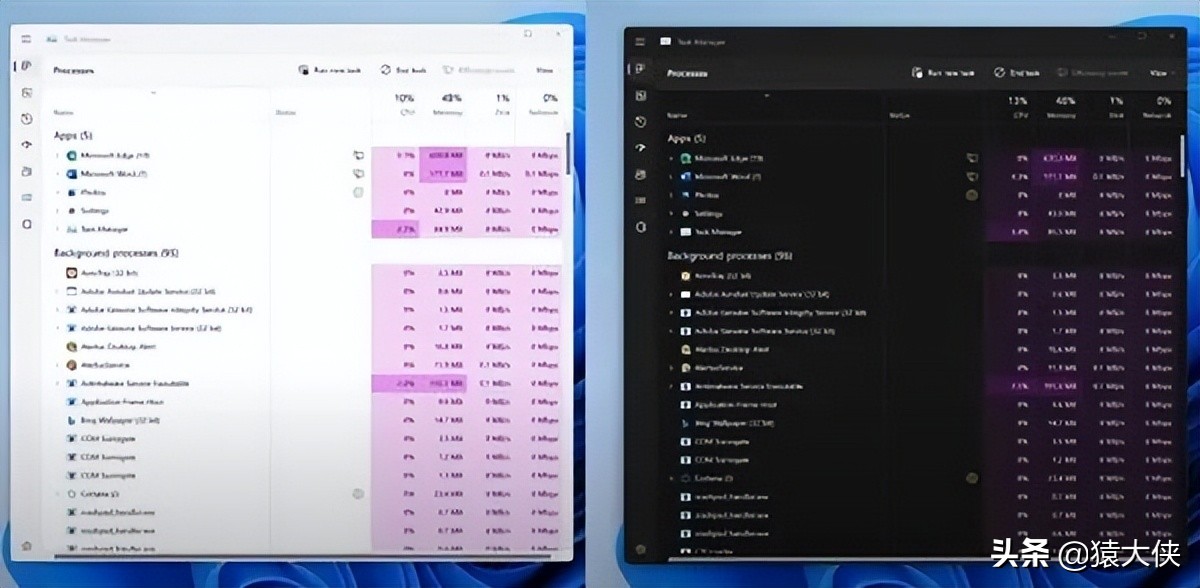This screenshot has width=1200, height=588.
Task: Sort by the CPU column in the light window
Action: tap(404, 105)
